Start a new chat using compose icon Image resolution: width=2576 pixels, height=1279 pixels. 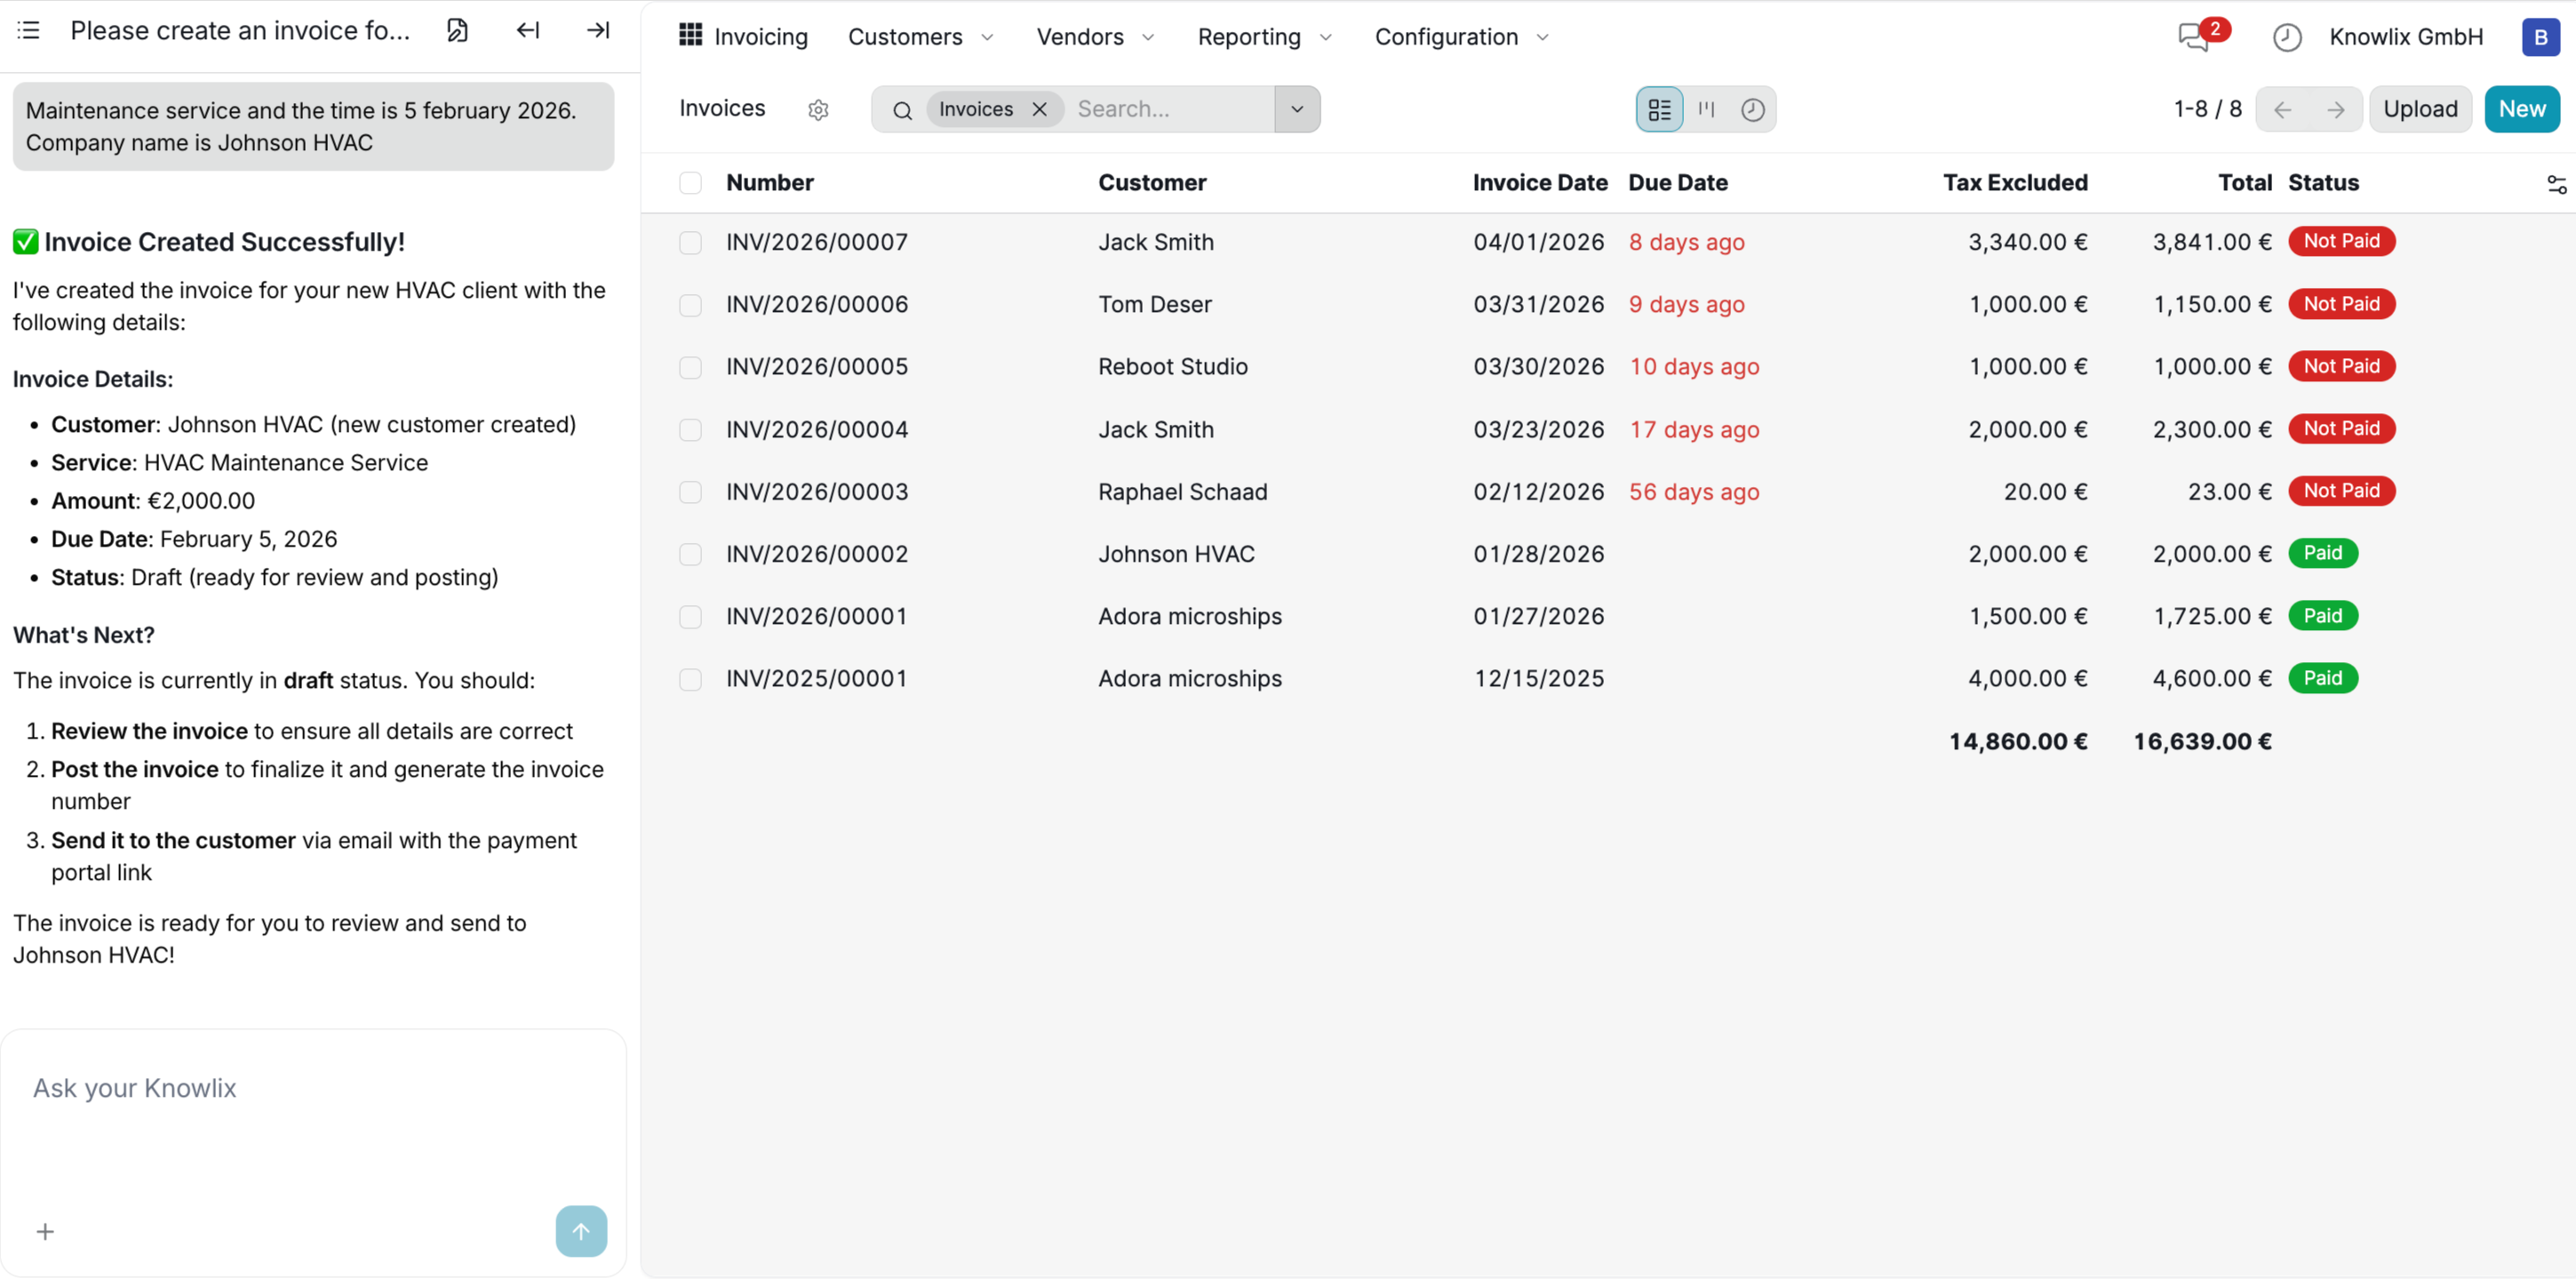point(457,30)
